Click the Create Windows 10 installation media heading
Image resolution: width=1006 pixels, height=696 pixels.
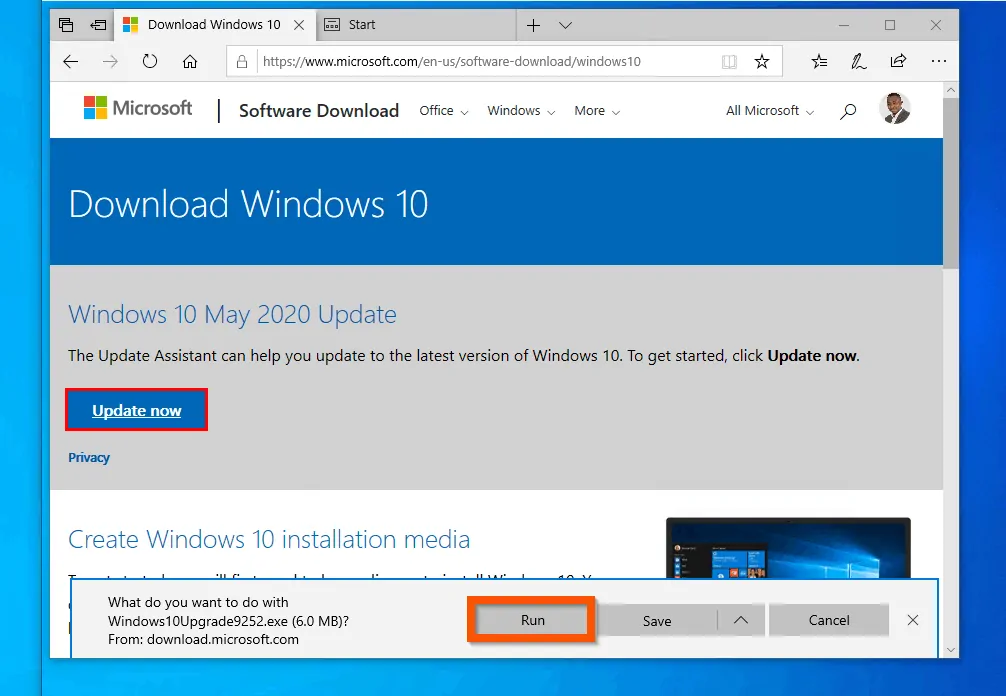click(269, 539)
